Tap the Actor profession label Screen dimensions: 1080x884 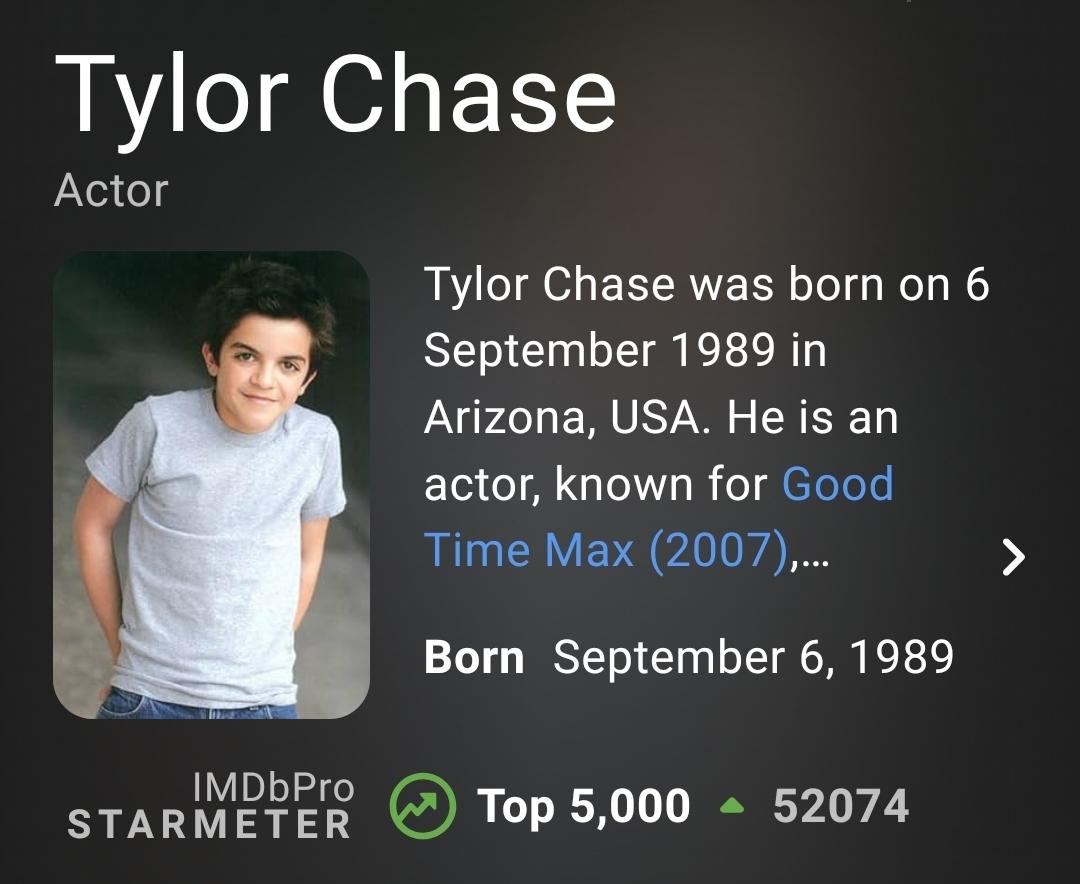(x=111, y=190)
